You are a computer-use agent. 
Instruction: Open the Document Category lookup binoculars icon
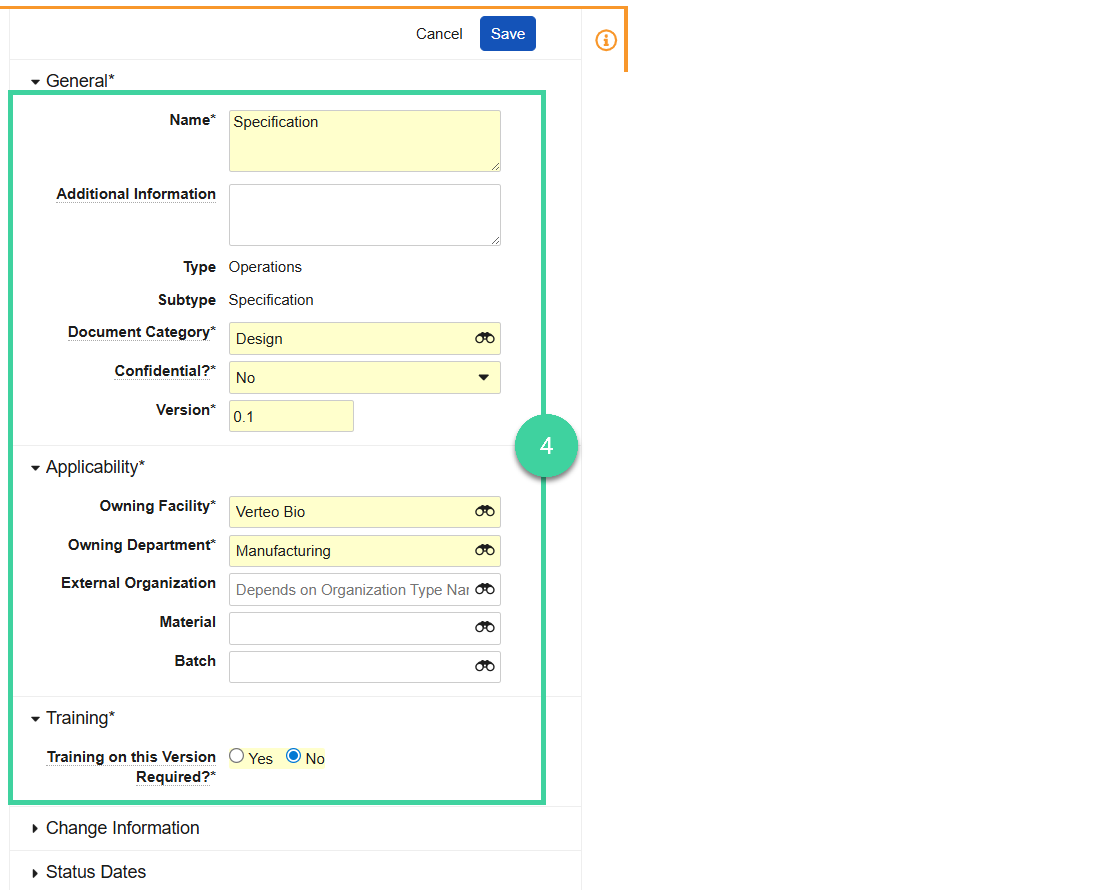click(485, 338)
